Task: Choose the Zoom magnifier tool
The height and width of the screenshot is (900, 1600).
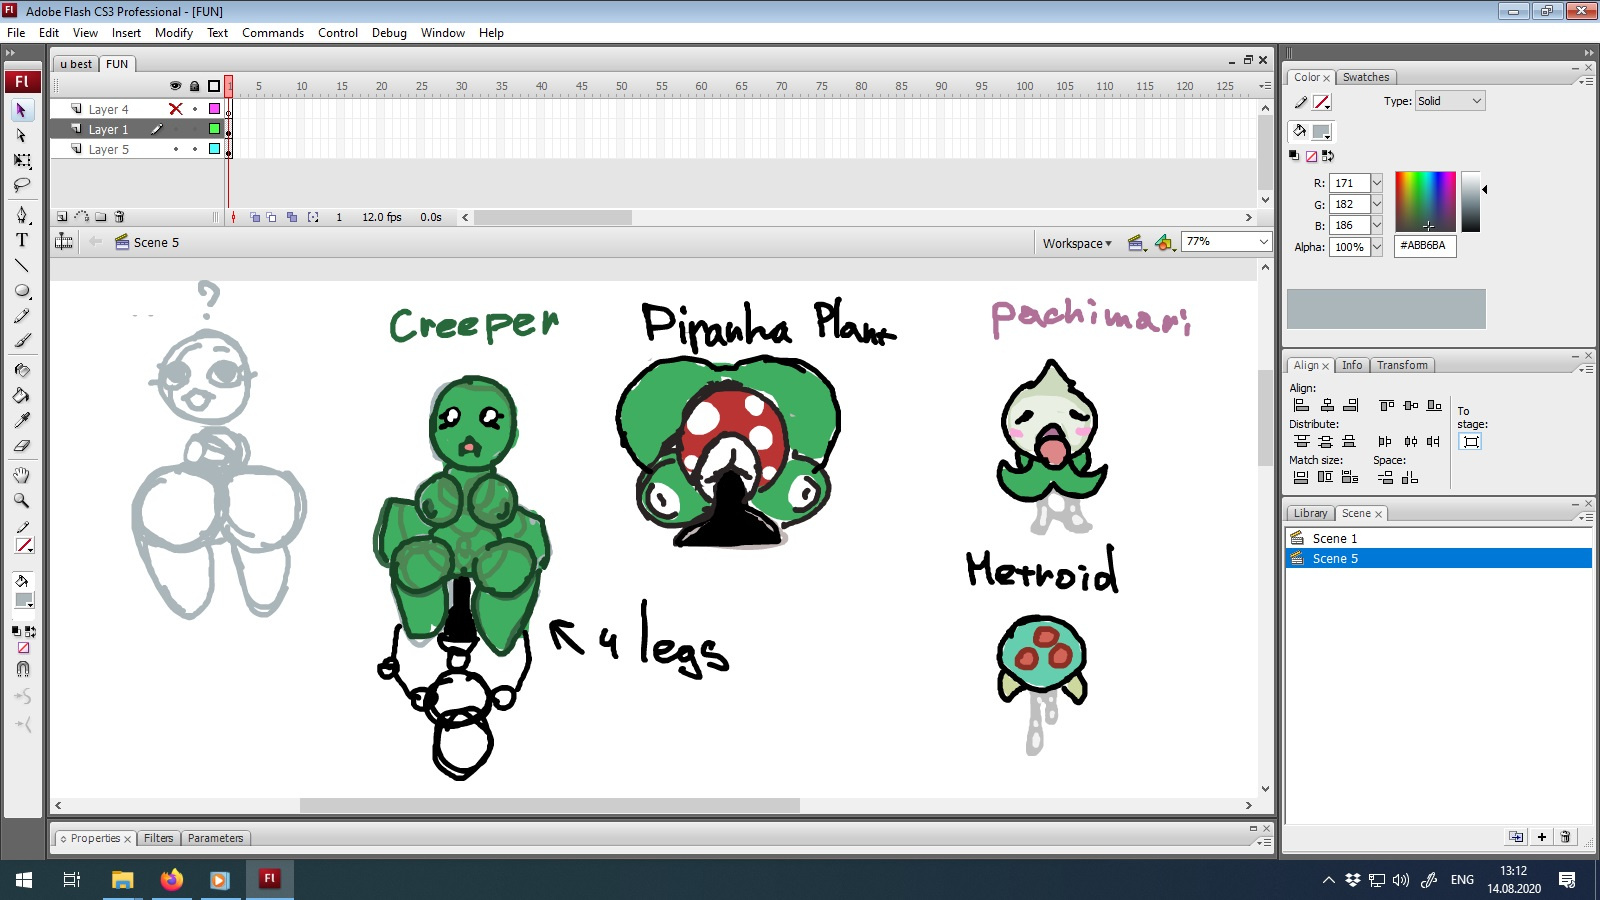Action: [x=22, y=500]
